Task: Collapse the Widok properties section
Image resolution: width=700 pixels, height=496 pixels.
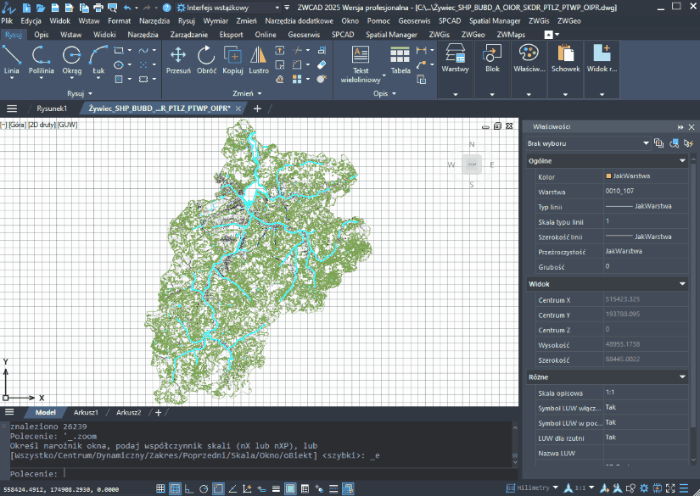Action: (683, 284)
